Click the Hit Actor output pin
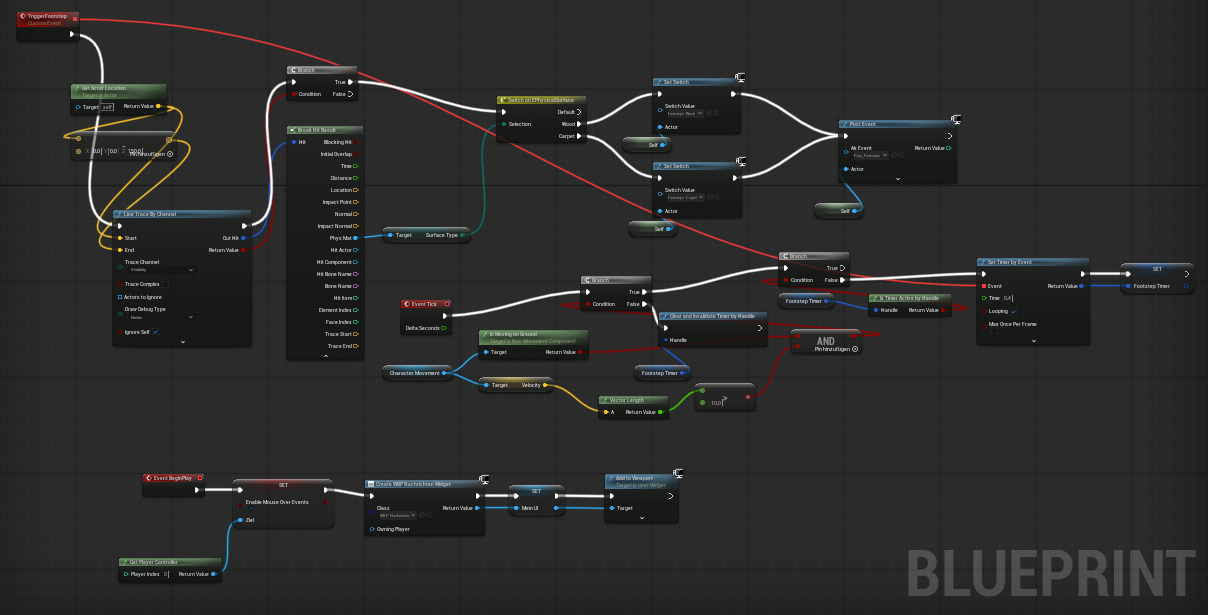Viewport: 1208px width, 615px height. coord(356,250)
